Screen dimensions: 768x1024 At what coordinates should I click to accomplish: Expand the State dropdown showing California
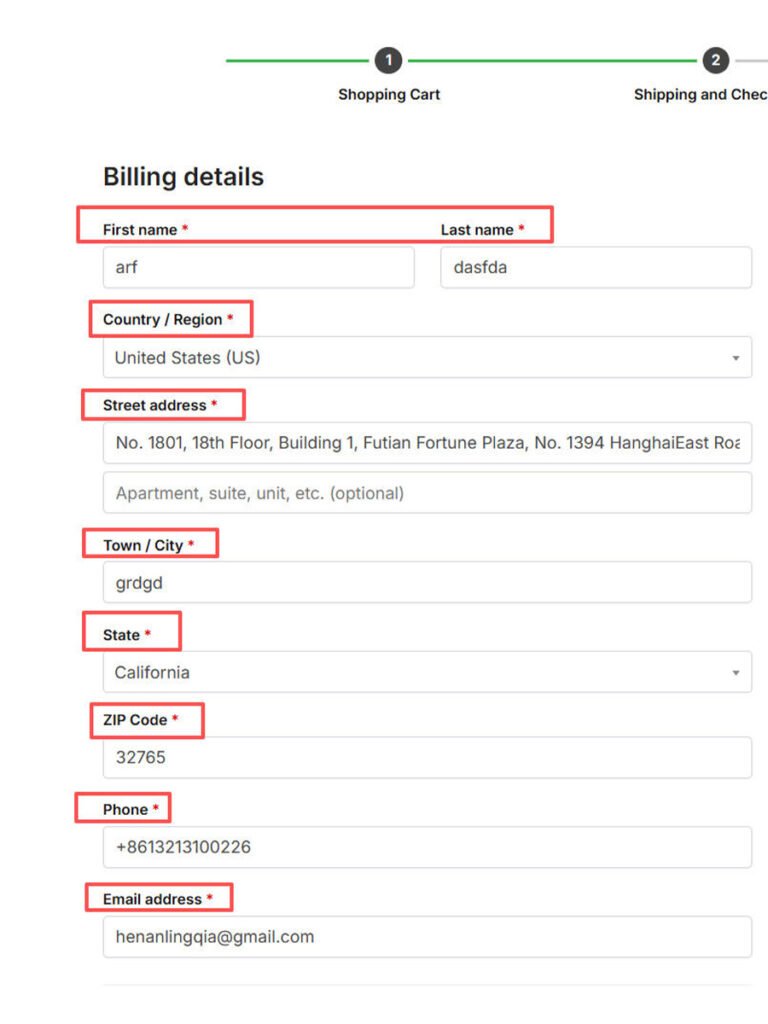coord(427,673)
